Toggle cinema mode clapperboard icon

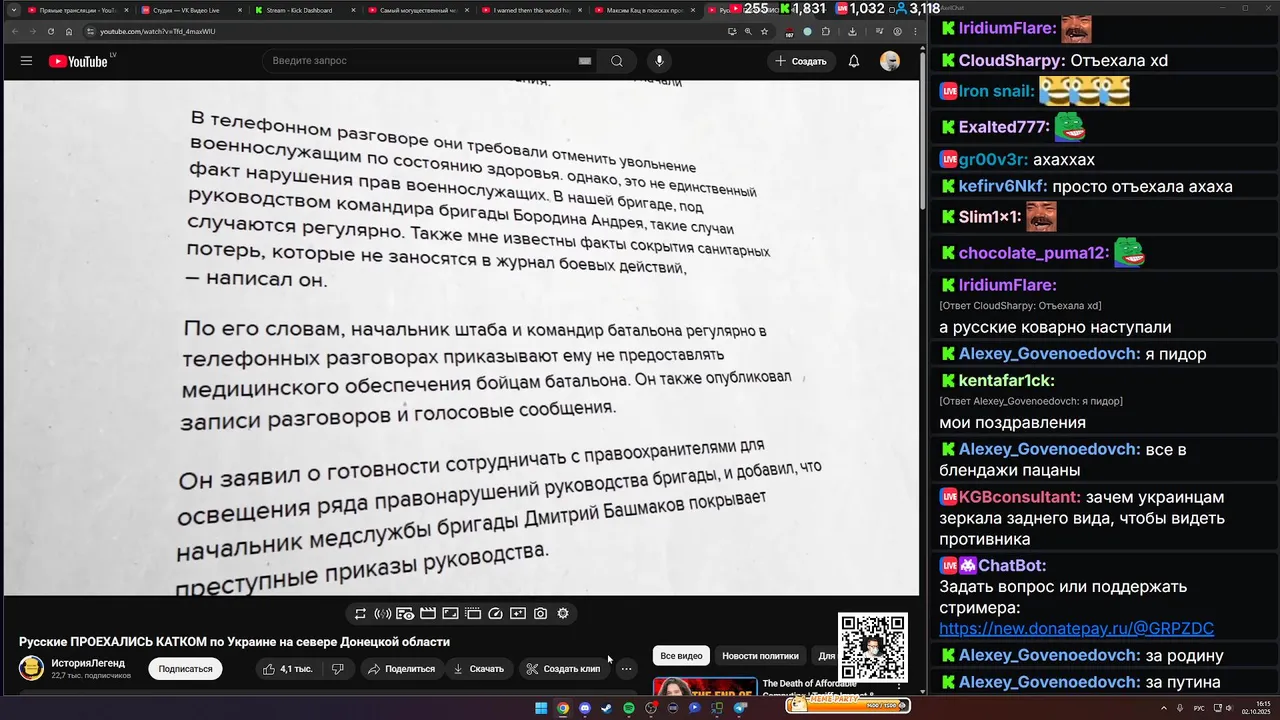tap(428, 614)
